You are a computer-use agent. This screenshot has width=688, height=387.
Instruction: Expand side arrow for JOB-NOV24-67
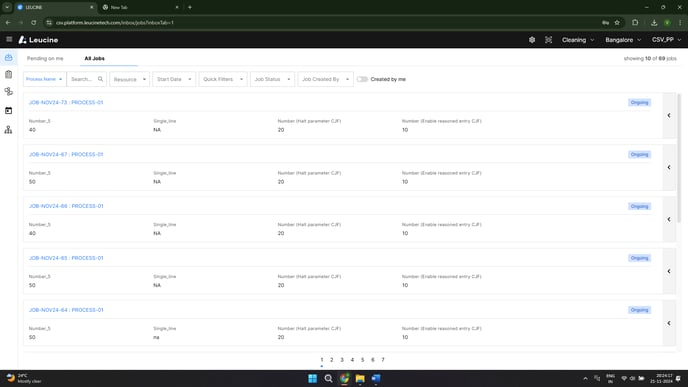point(669,167)
